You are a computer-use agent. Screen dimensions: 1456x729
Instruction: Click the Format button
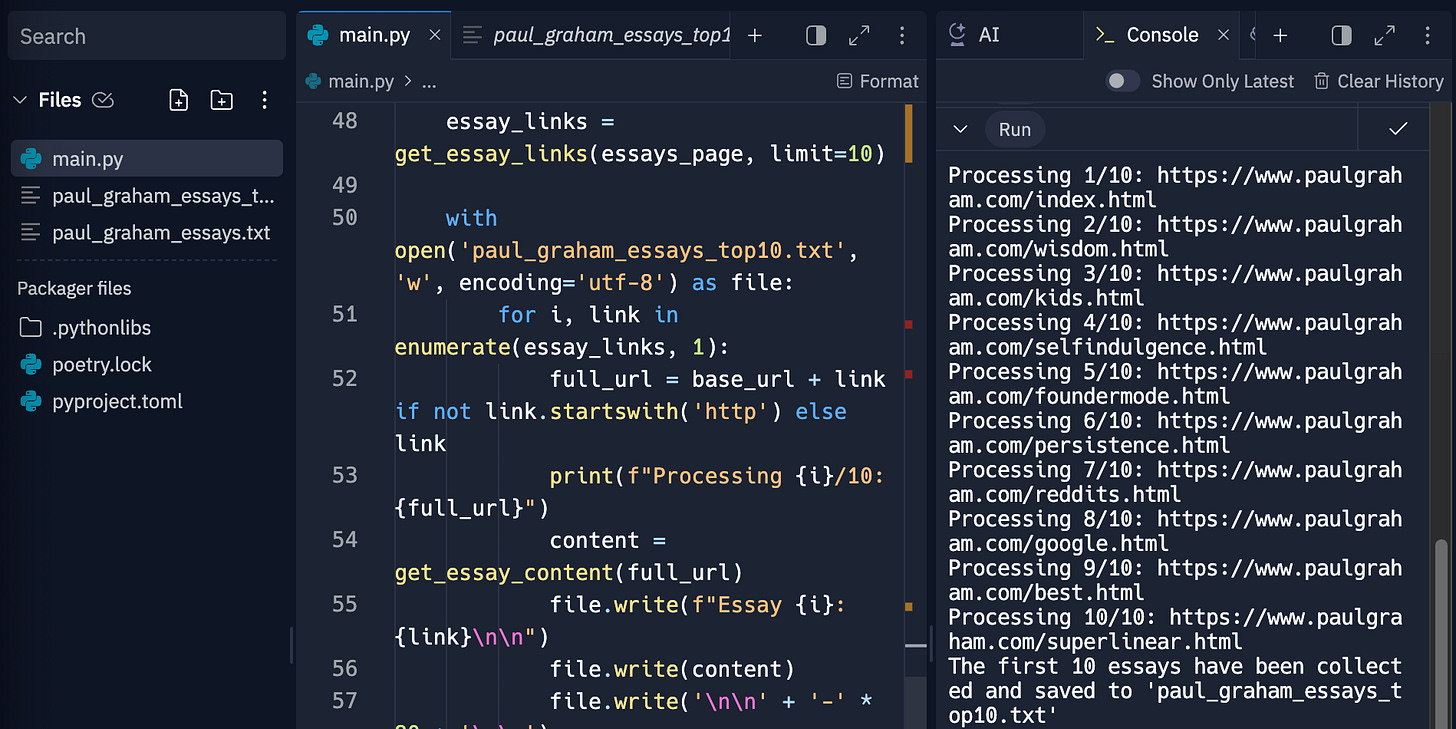pos(877,81)
